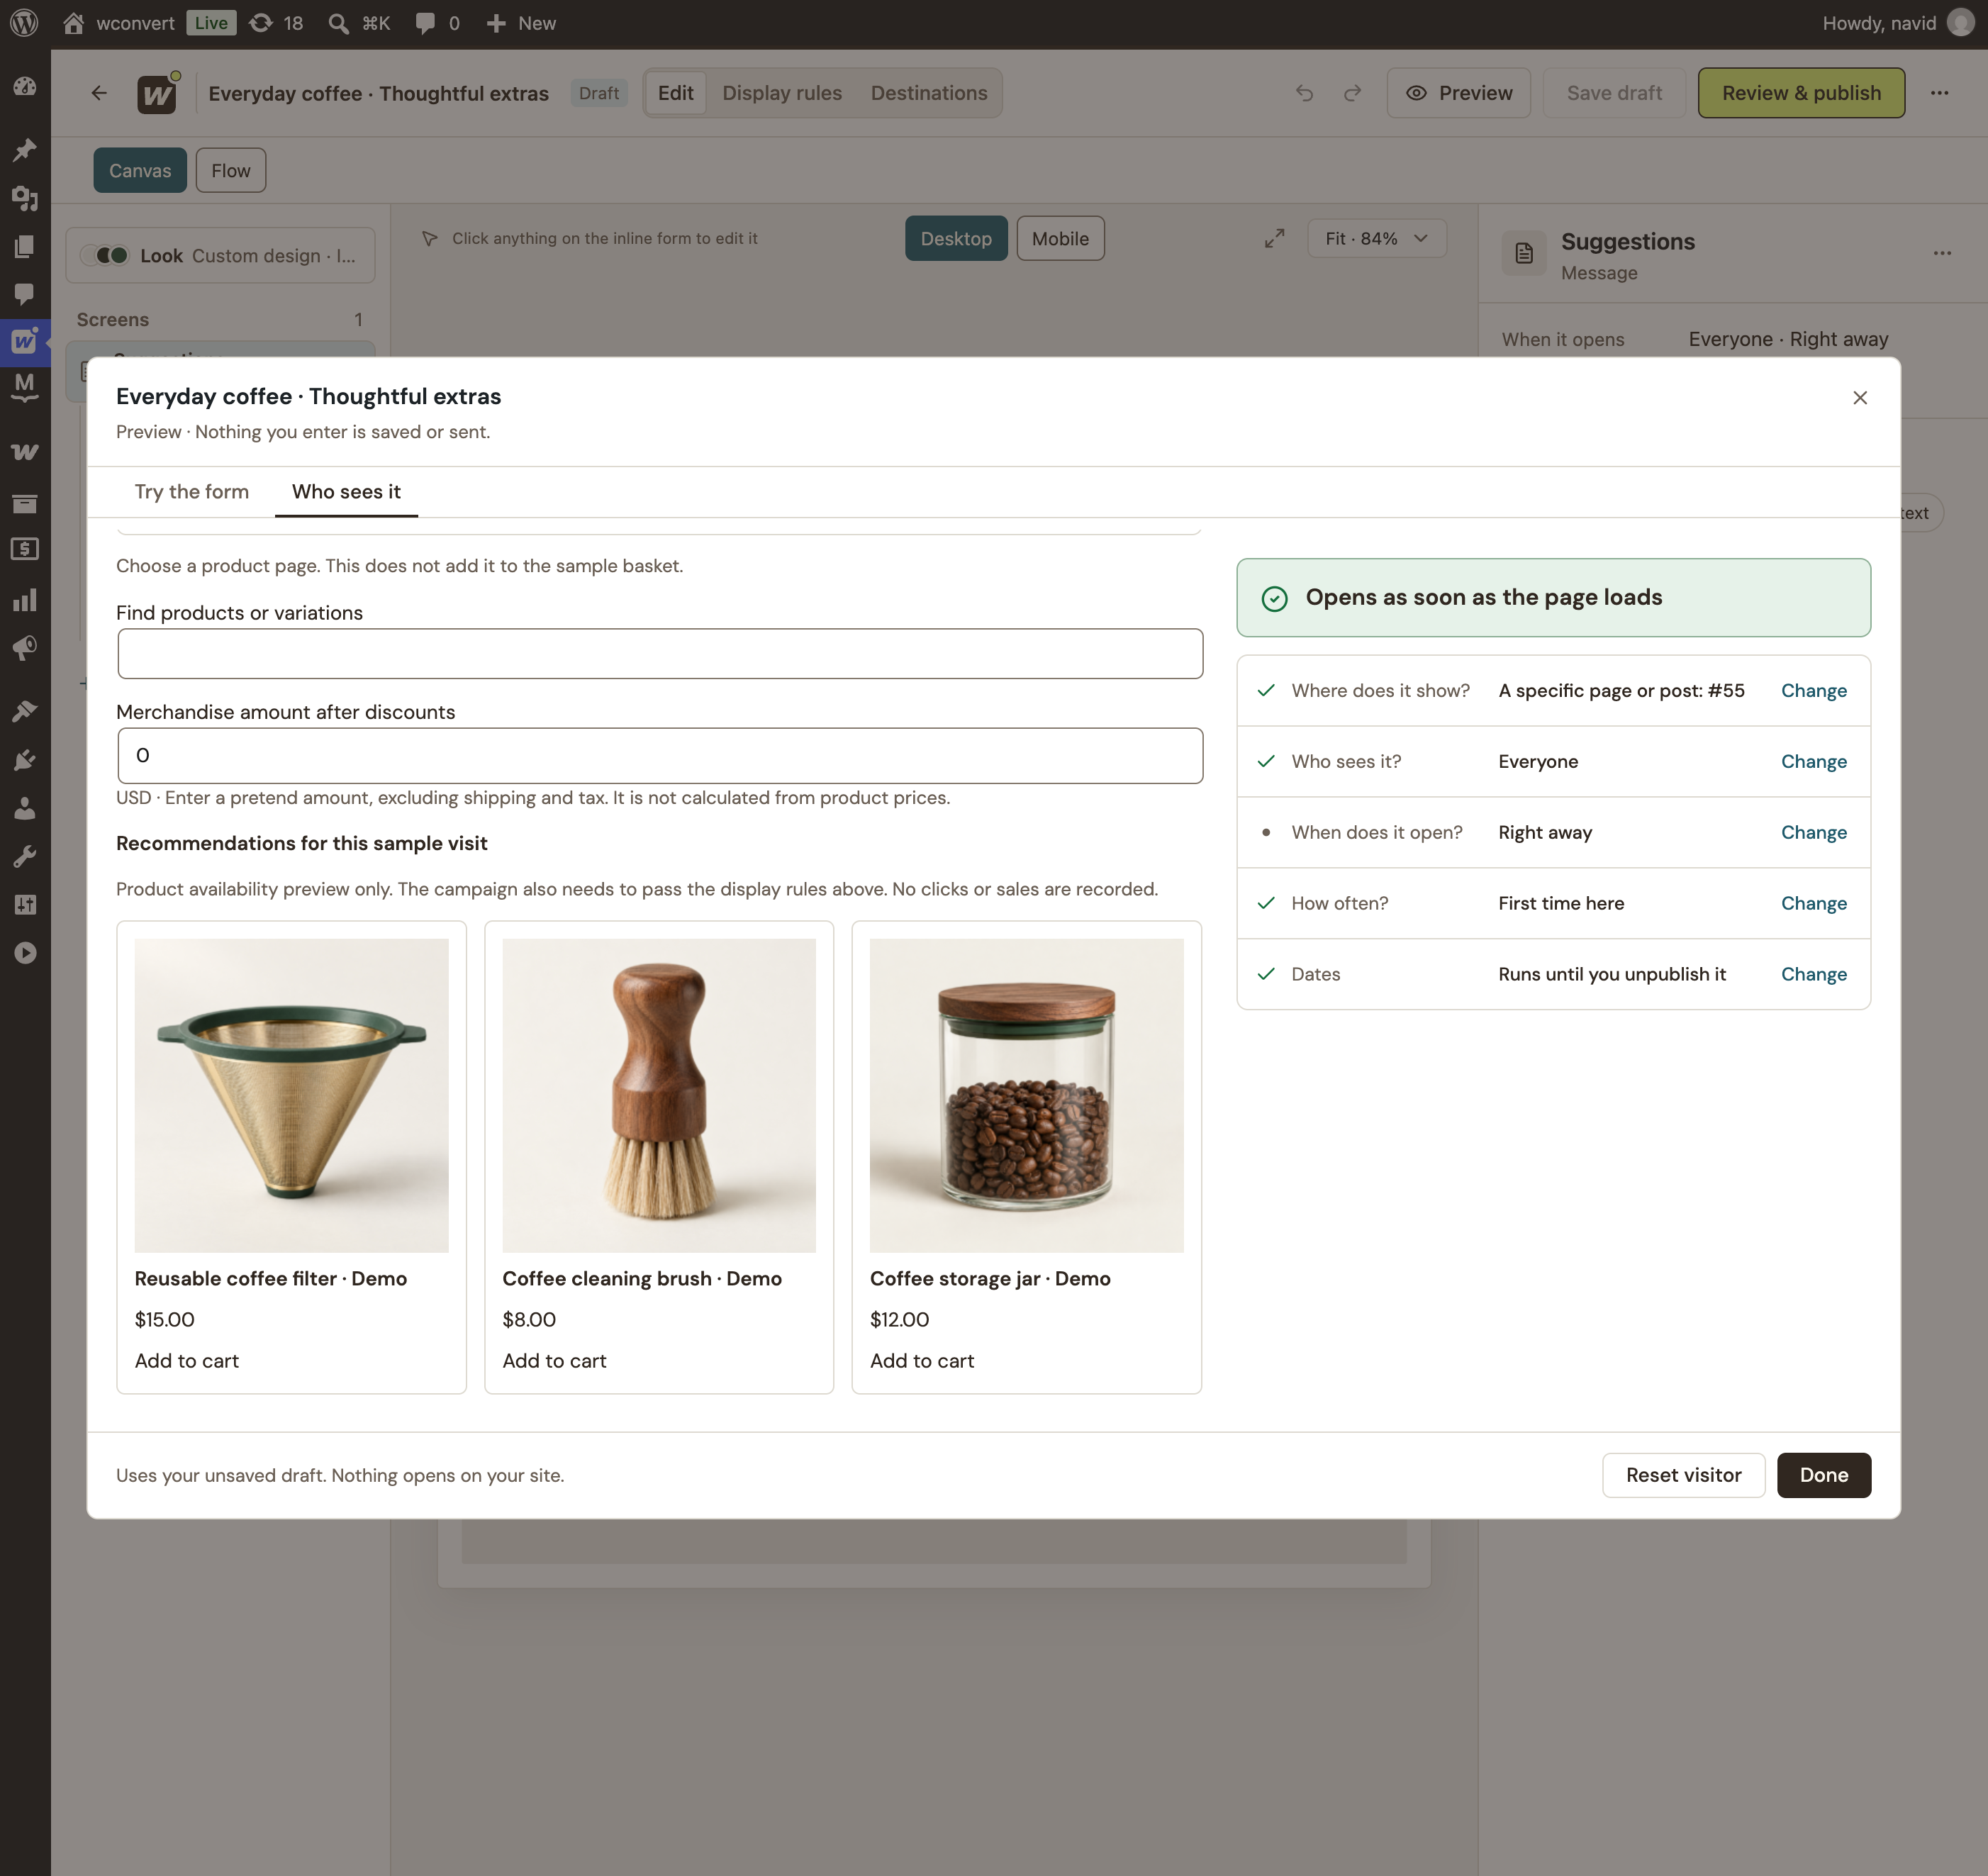The image size is (1988, 1876).
Task: Close the preview dialog with the X
Action: tap(1860, 398)
